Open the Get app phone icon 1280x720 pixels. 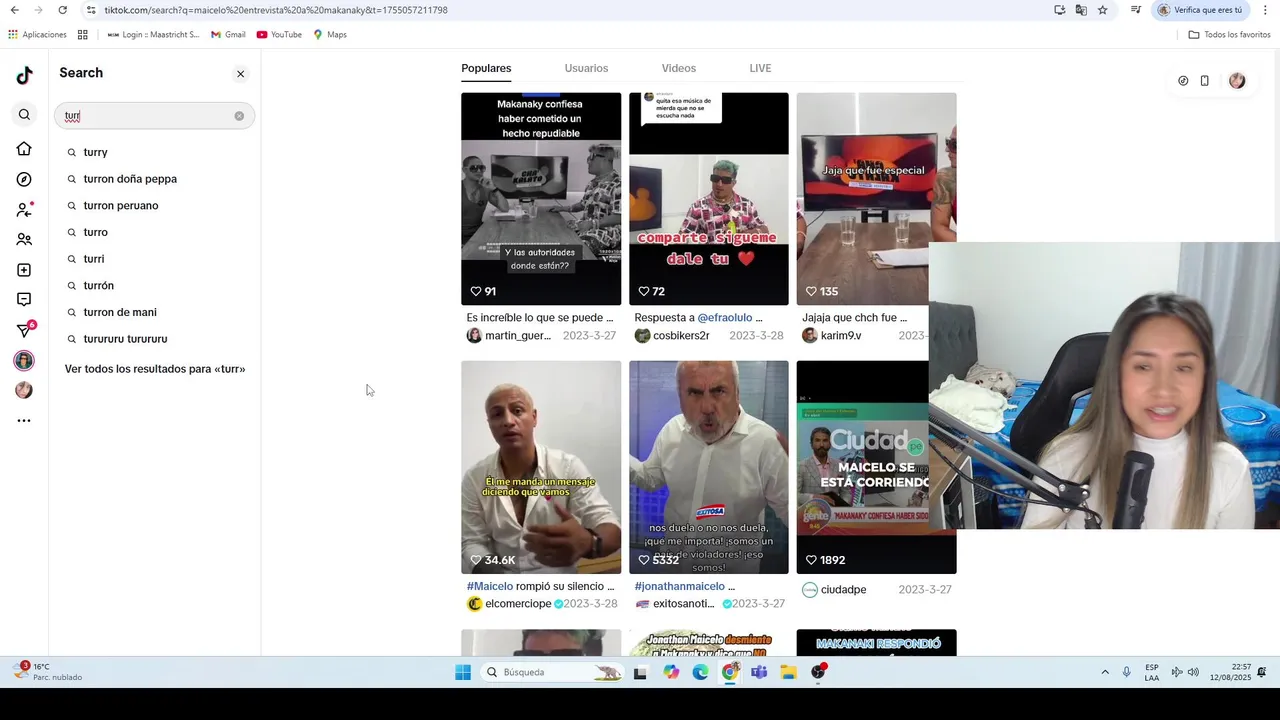pyautogui.click(x=1205, y=81)
